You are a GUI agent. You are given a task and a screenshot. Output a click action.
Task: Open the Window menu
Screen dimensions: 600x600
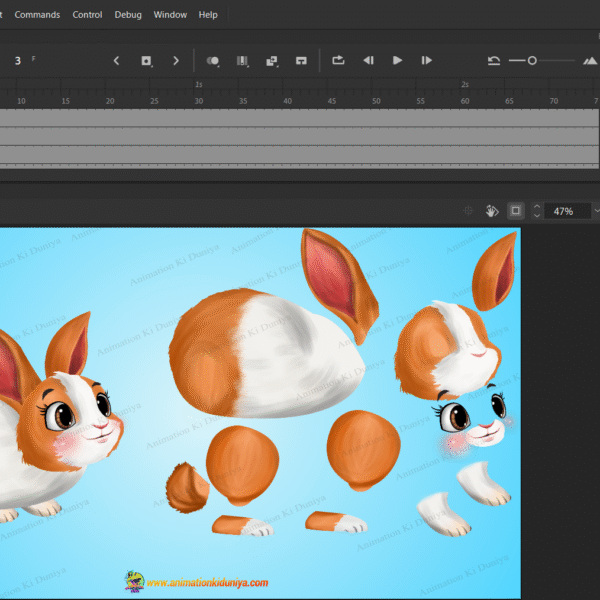point(170,15)
